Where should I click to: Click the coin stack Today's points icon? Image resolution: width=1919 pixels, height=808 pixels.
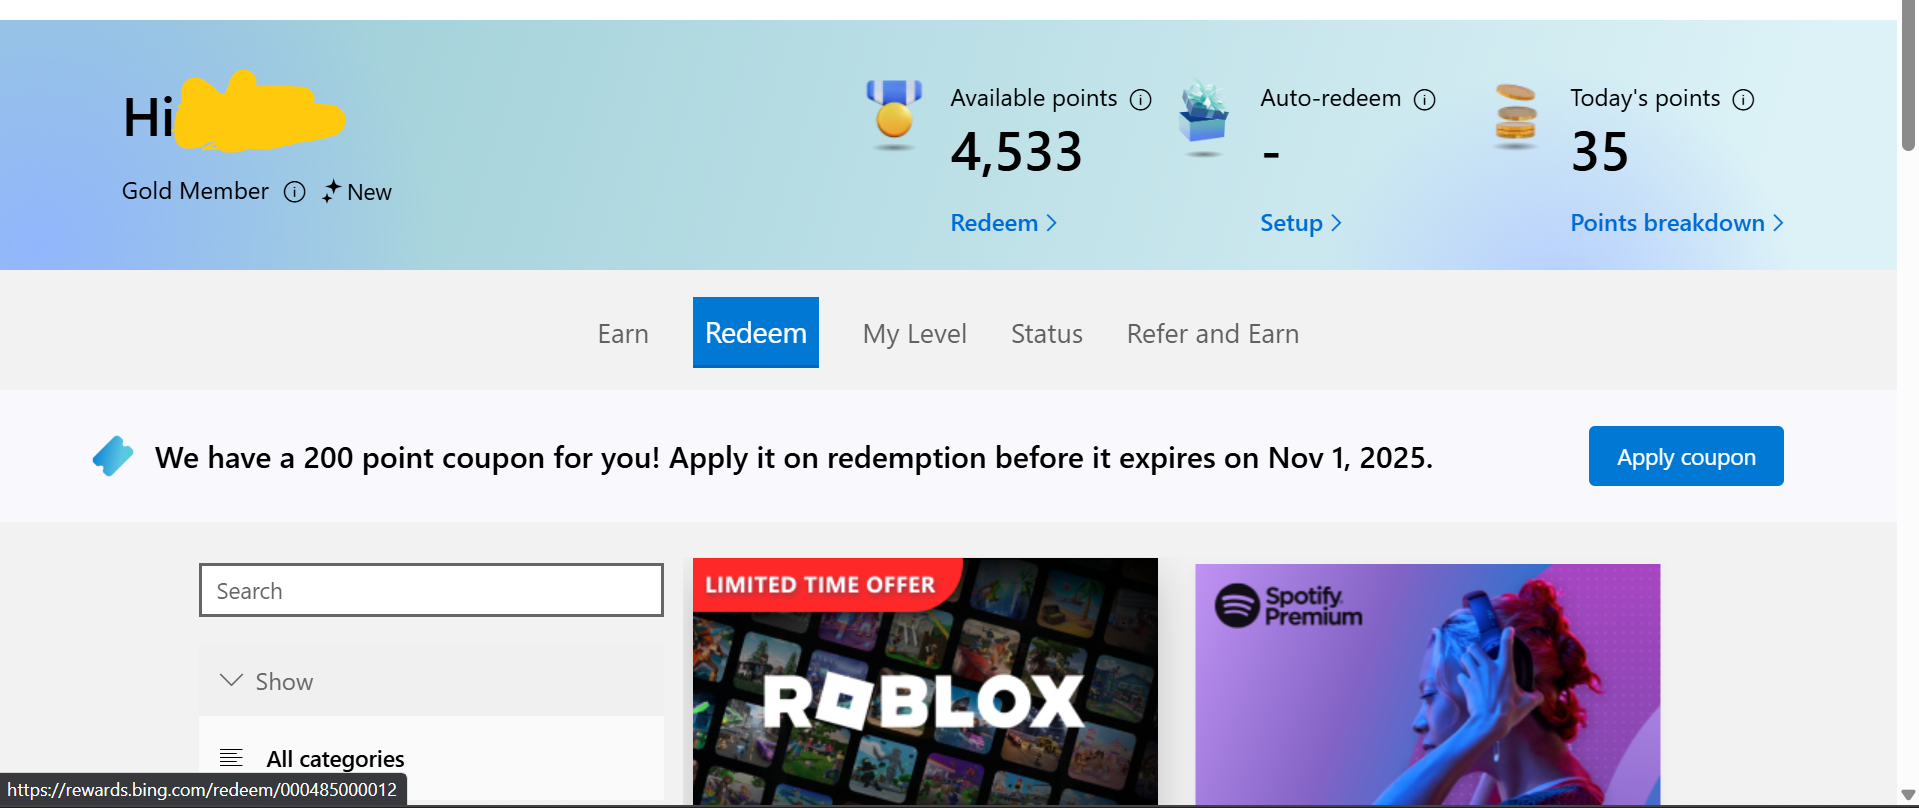[x=1516, y=116]
